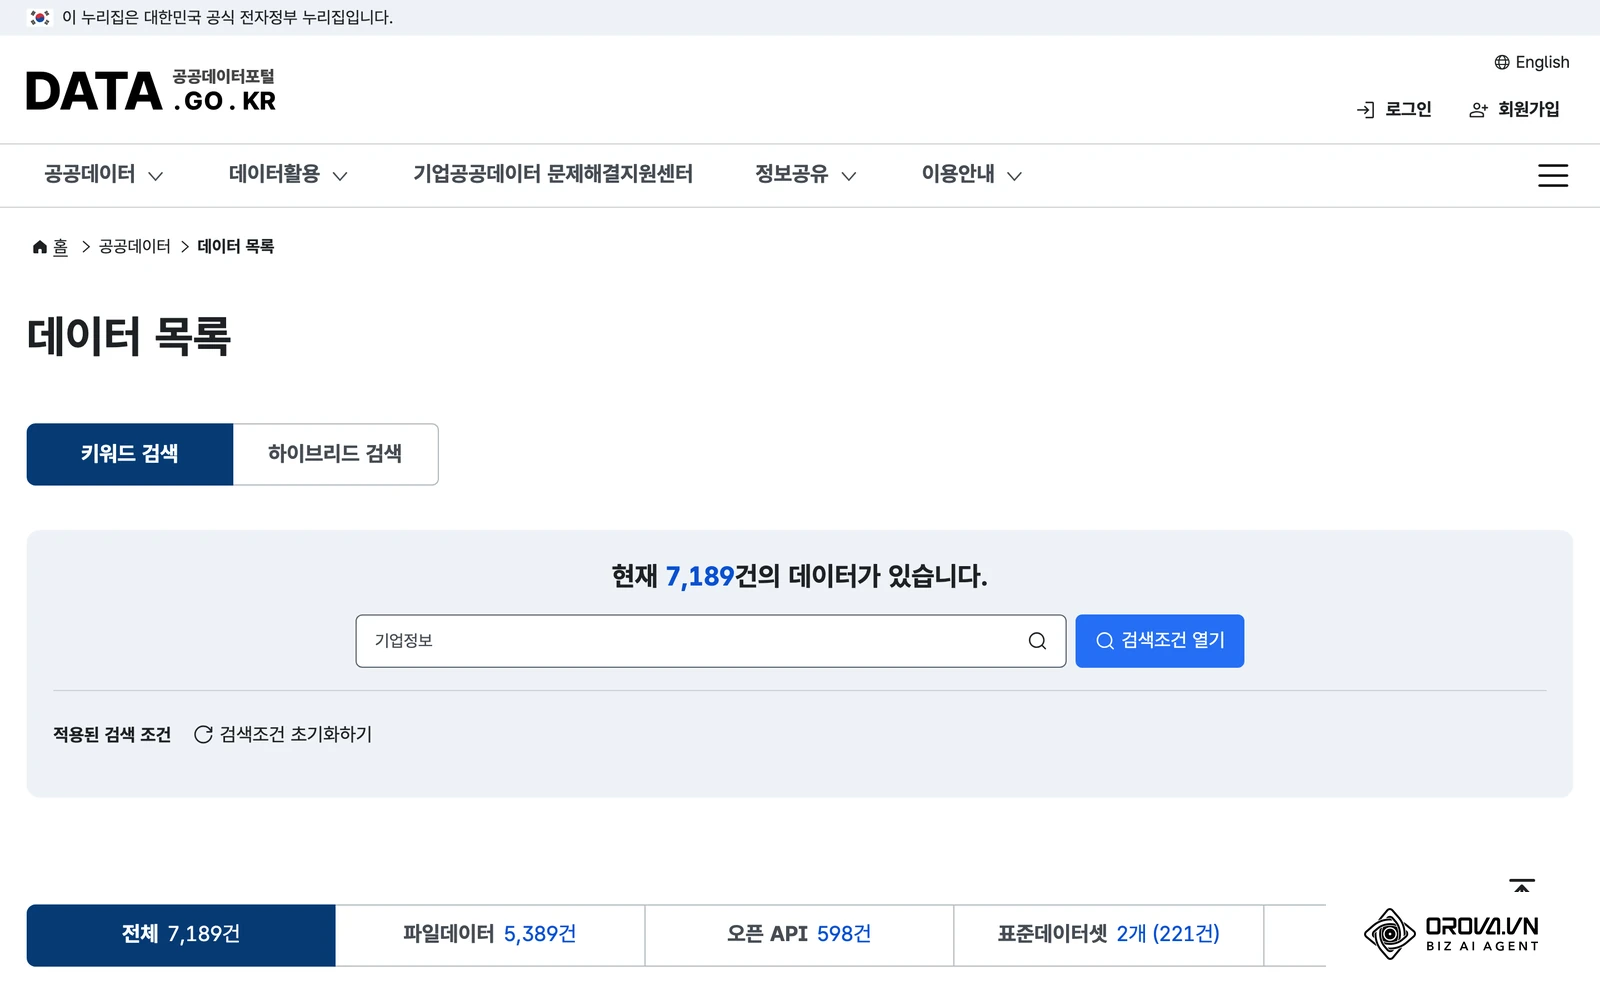
Task: Expand the 이용안내 menu
Action: pyautogui.click(x=972, y=175)
